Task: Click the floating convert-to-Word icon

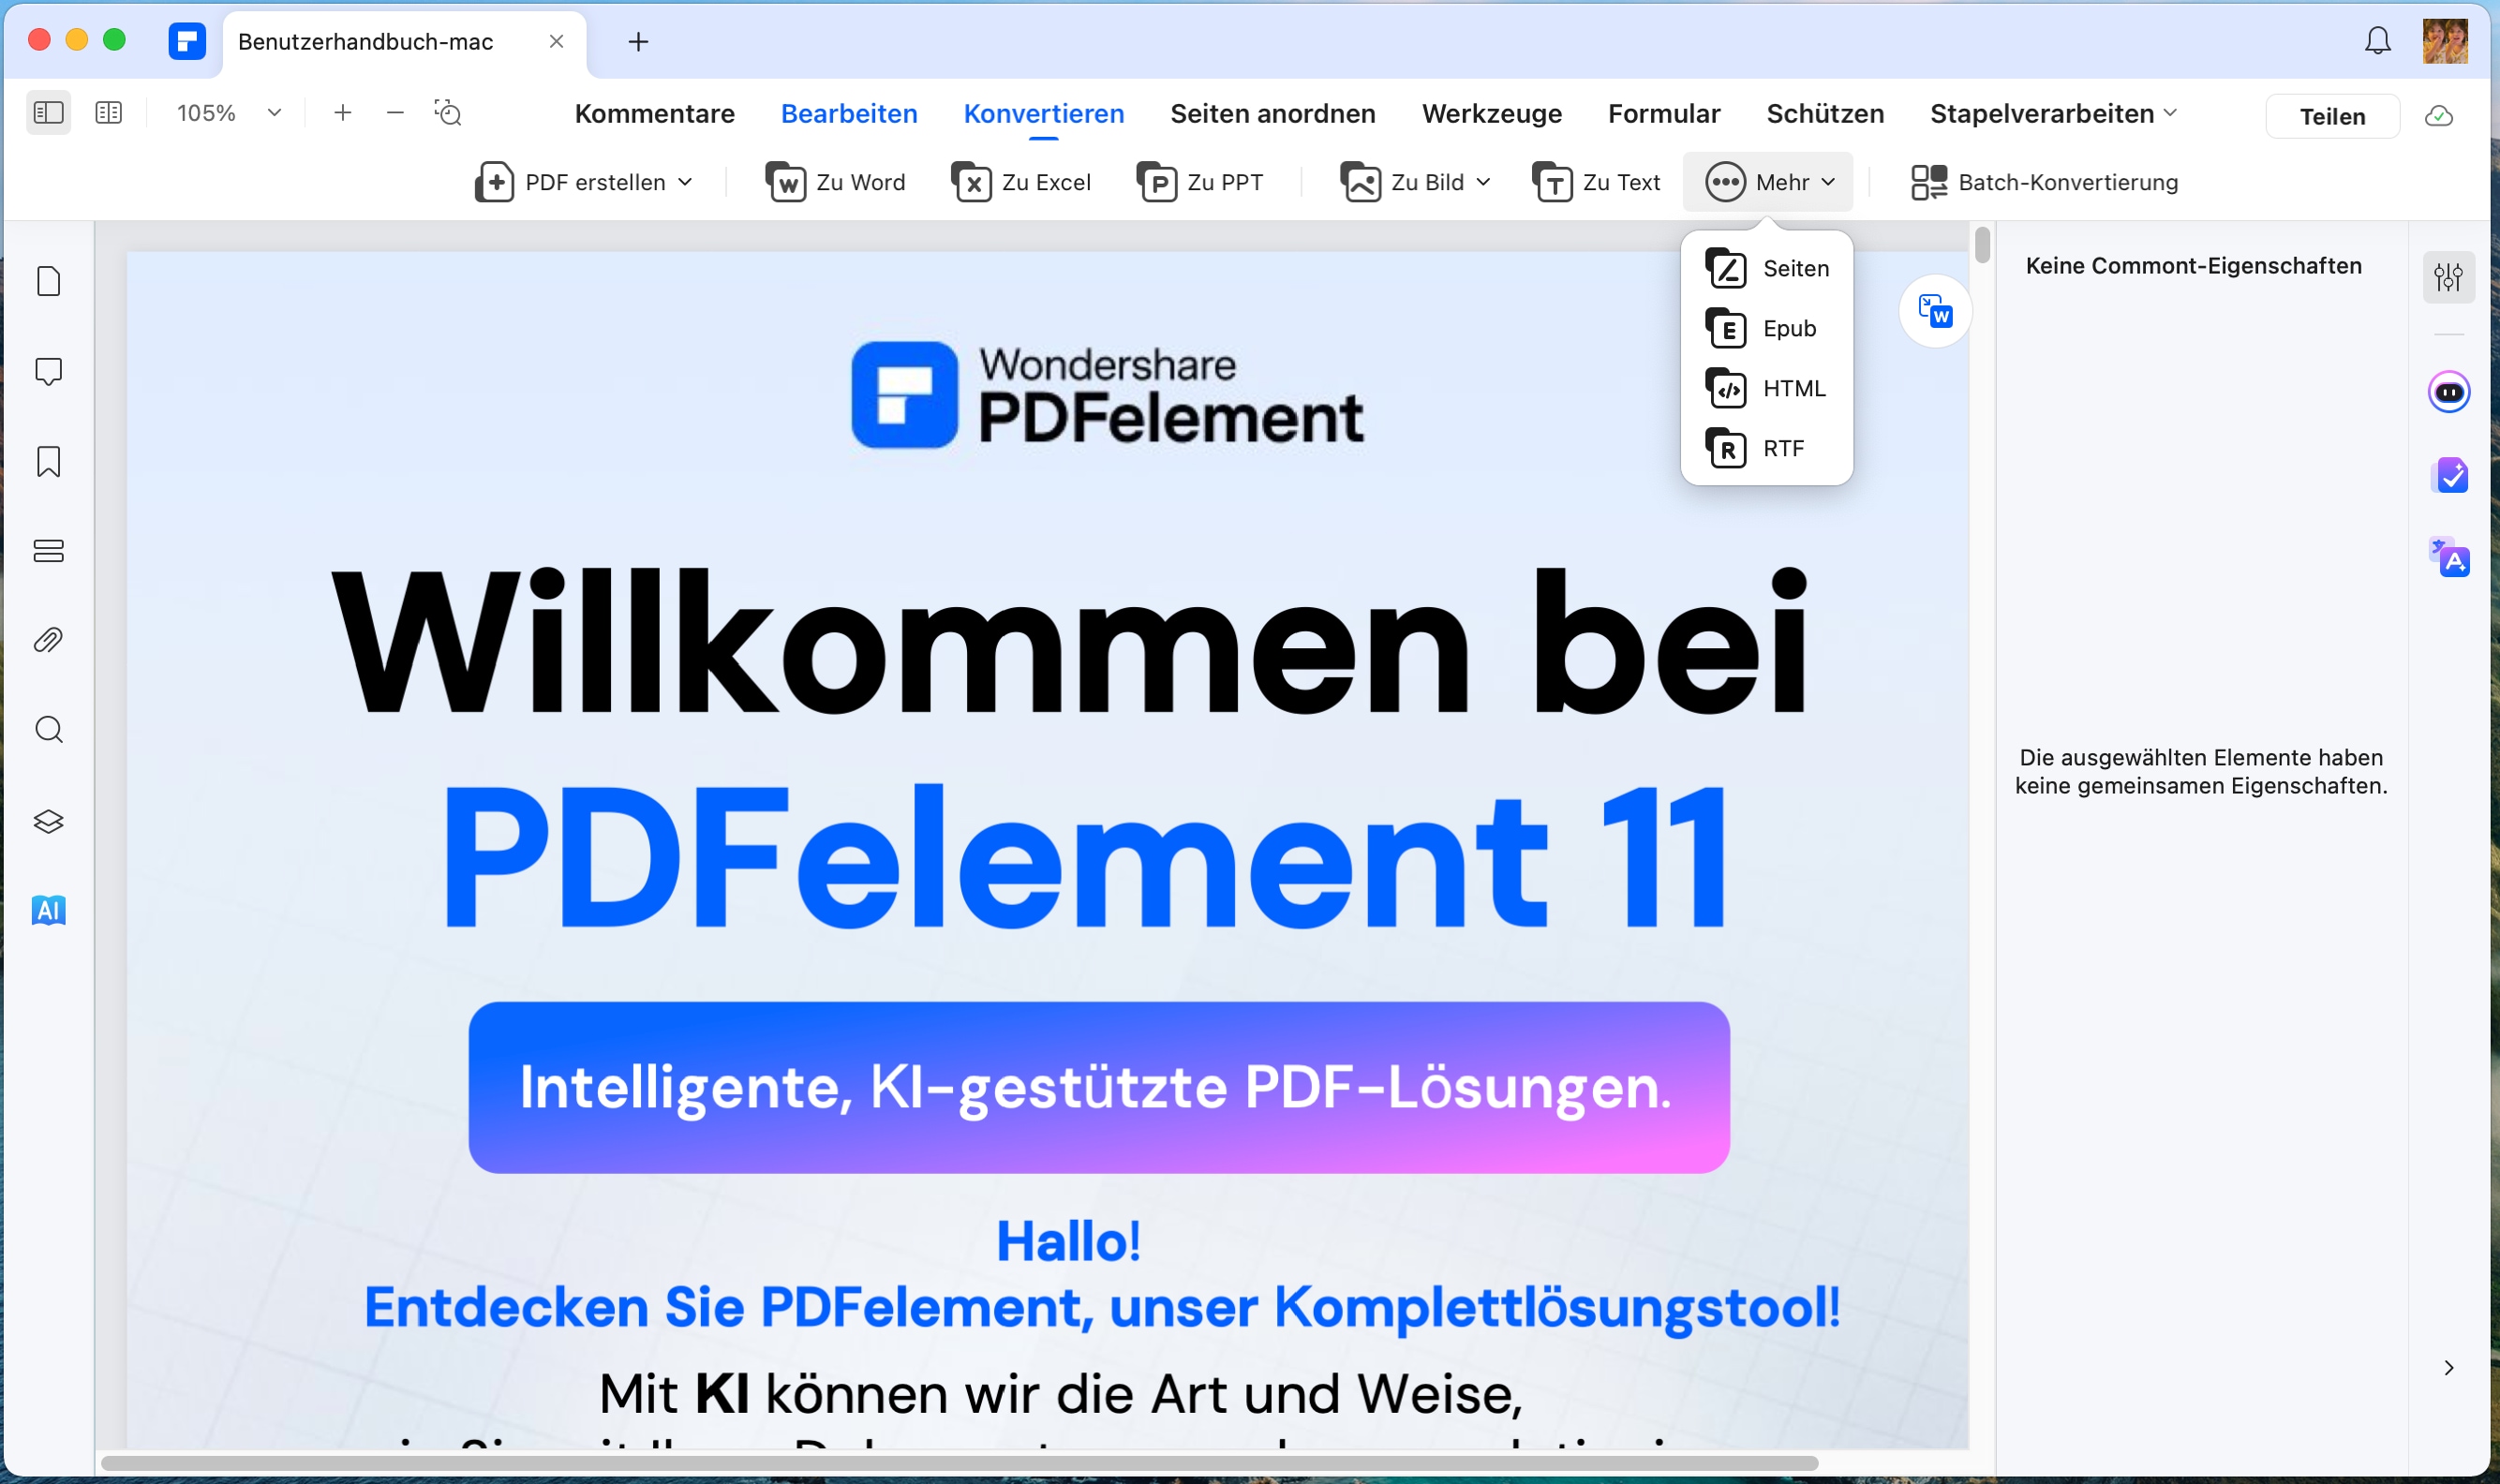Action: [1934, 312]
